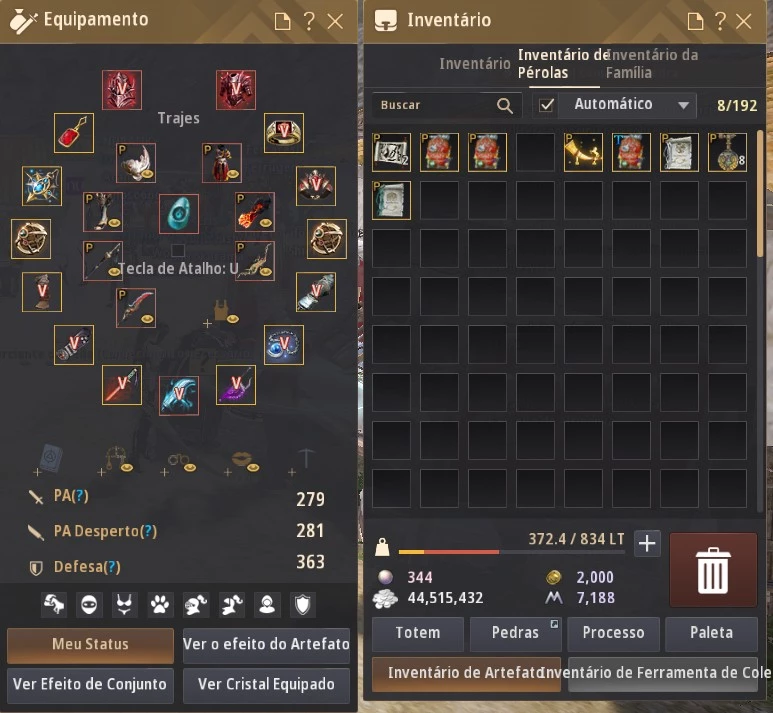Select the red gem necklace slot
This screenshot has height=713, width=773.
pos(73,133)
